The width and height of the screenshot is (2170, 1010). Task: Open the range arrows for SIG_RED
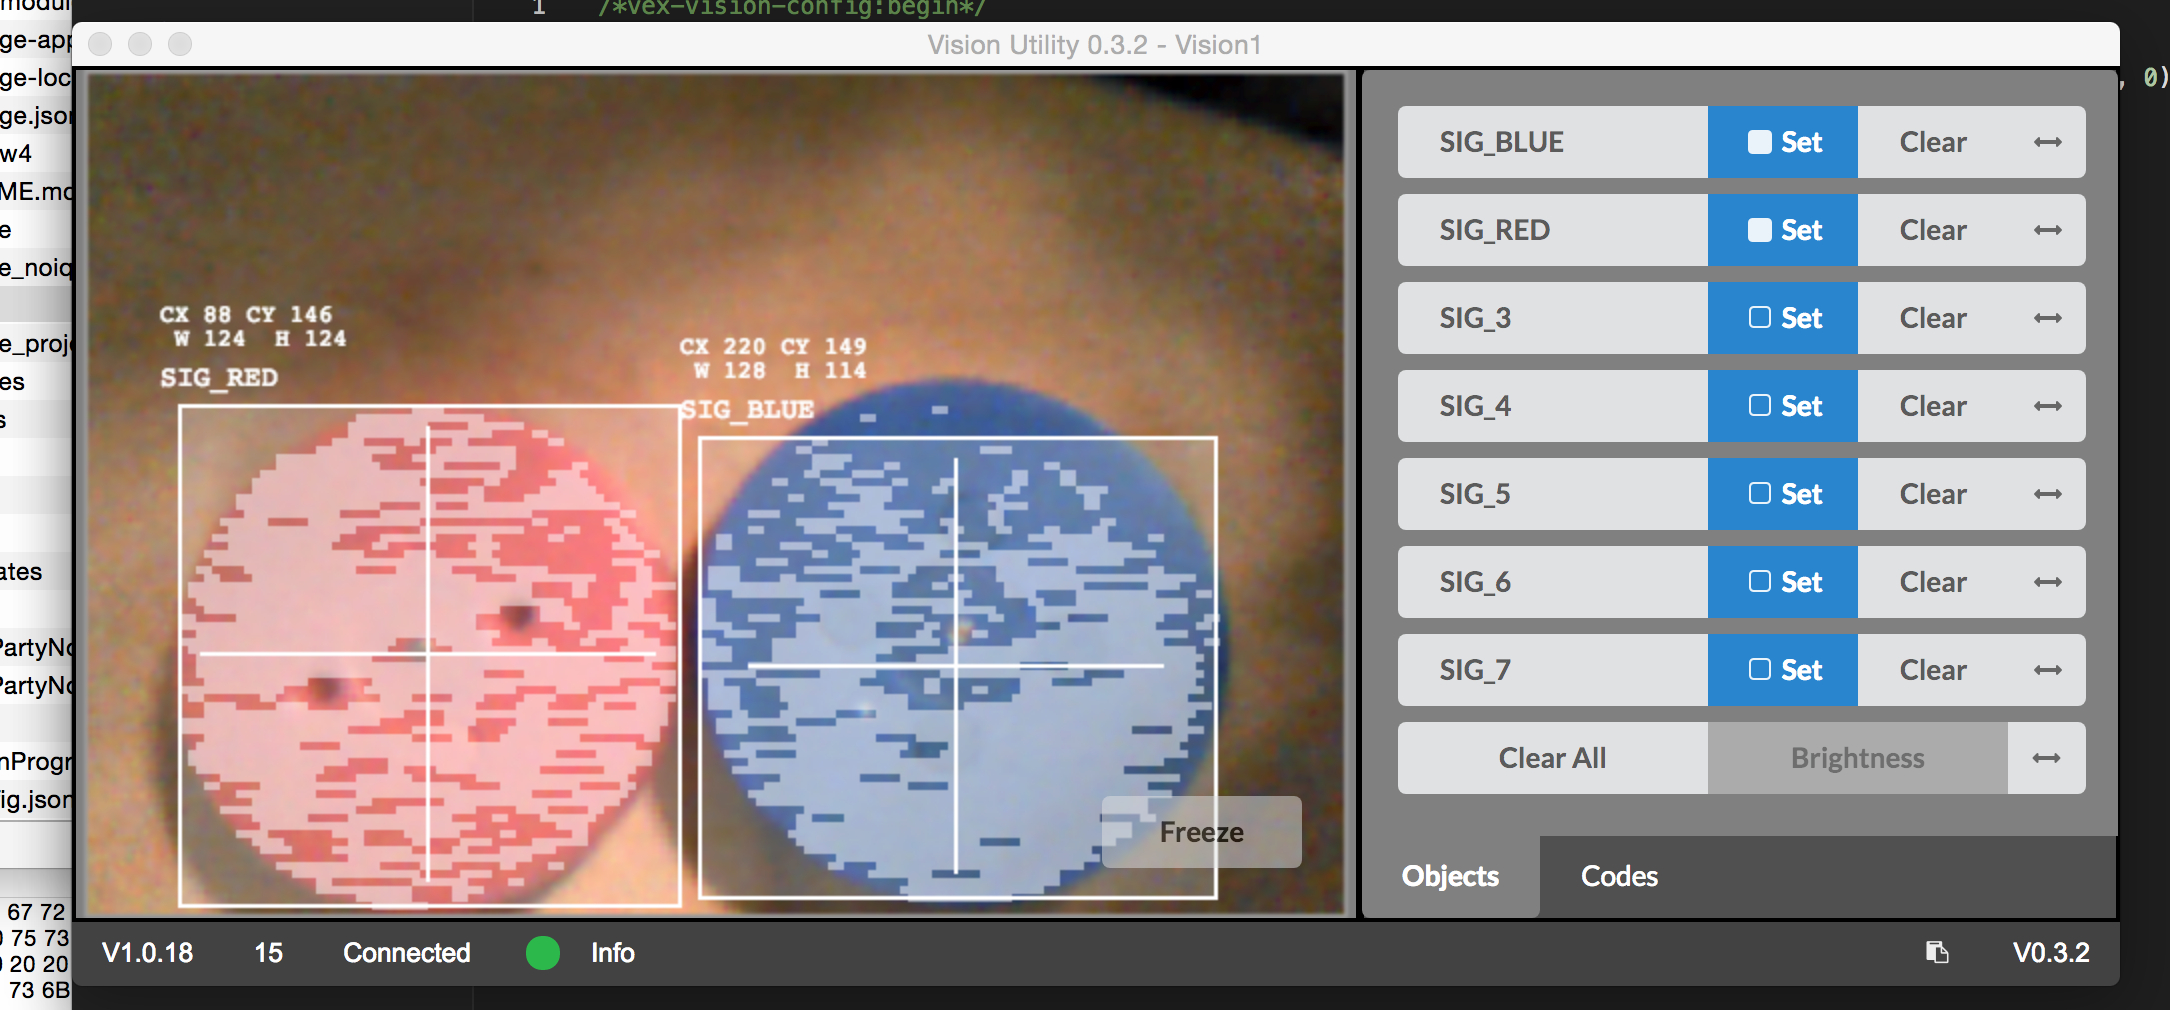[x=2047, y=230]
